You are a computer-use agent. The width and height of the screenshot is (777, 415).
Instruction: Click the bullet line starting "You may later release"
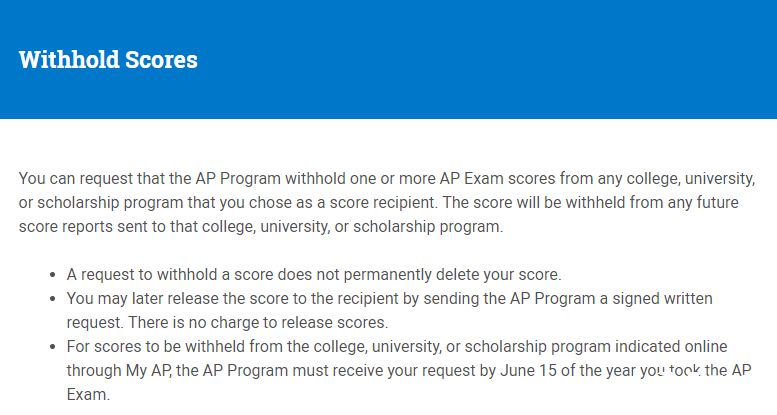pyautogui.click(x=389, y=298)
